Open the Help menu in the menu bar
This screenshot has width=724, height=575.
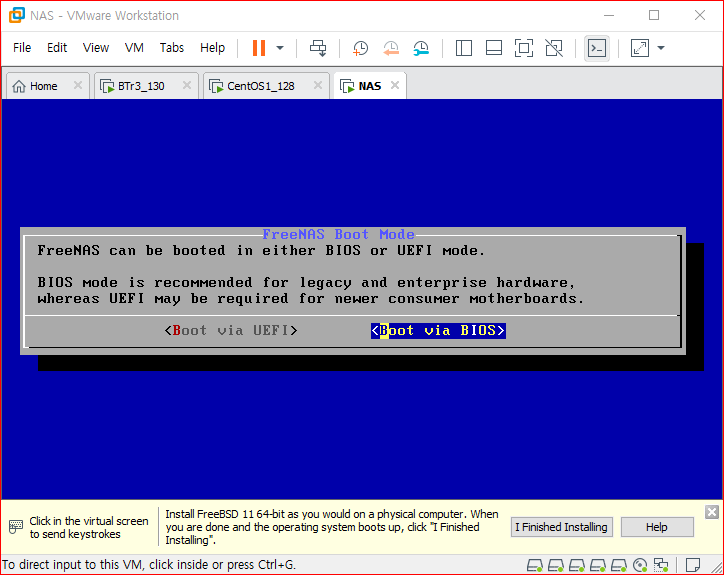point(212,48)
